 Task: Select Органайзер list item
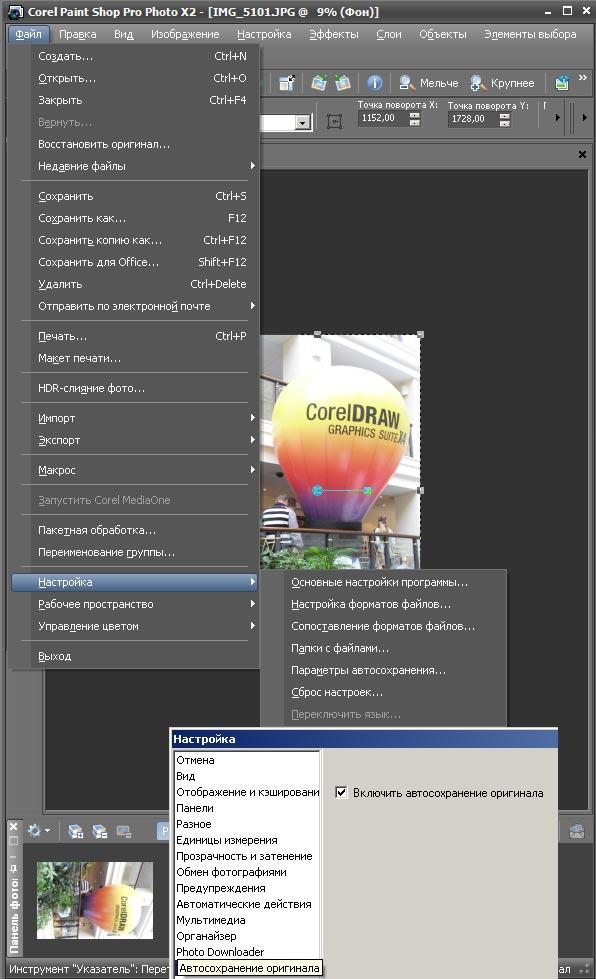247,935
